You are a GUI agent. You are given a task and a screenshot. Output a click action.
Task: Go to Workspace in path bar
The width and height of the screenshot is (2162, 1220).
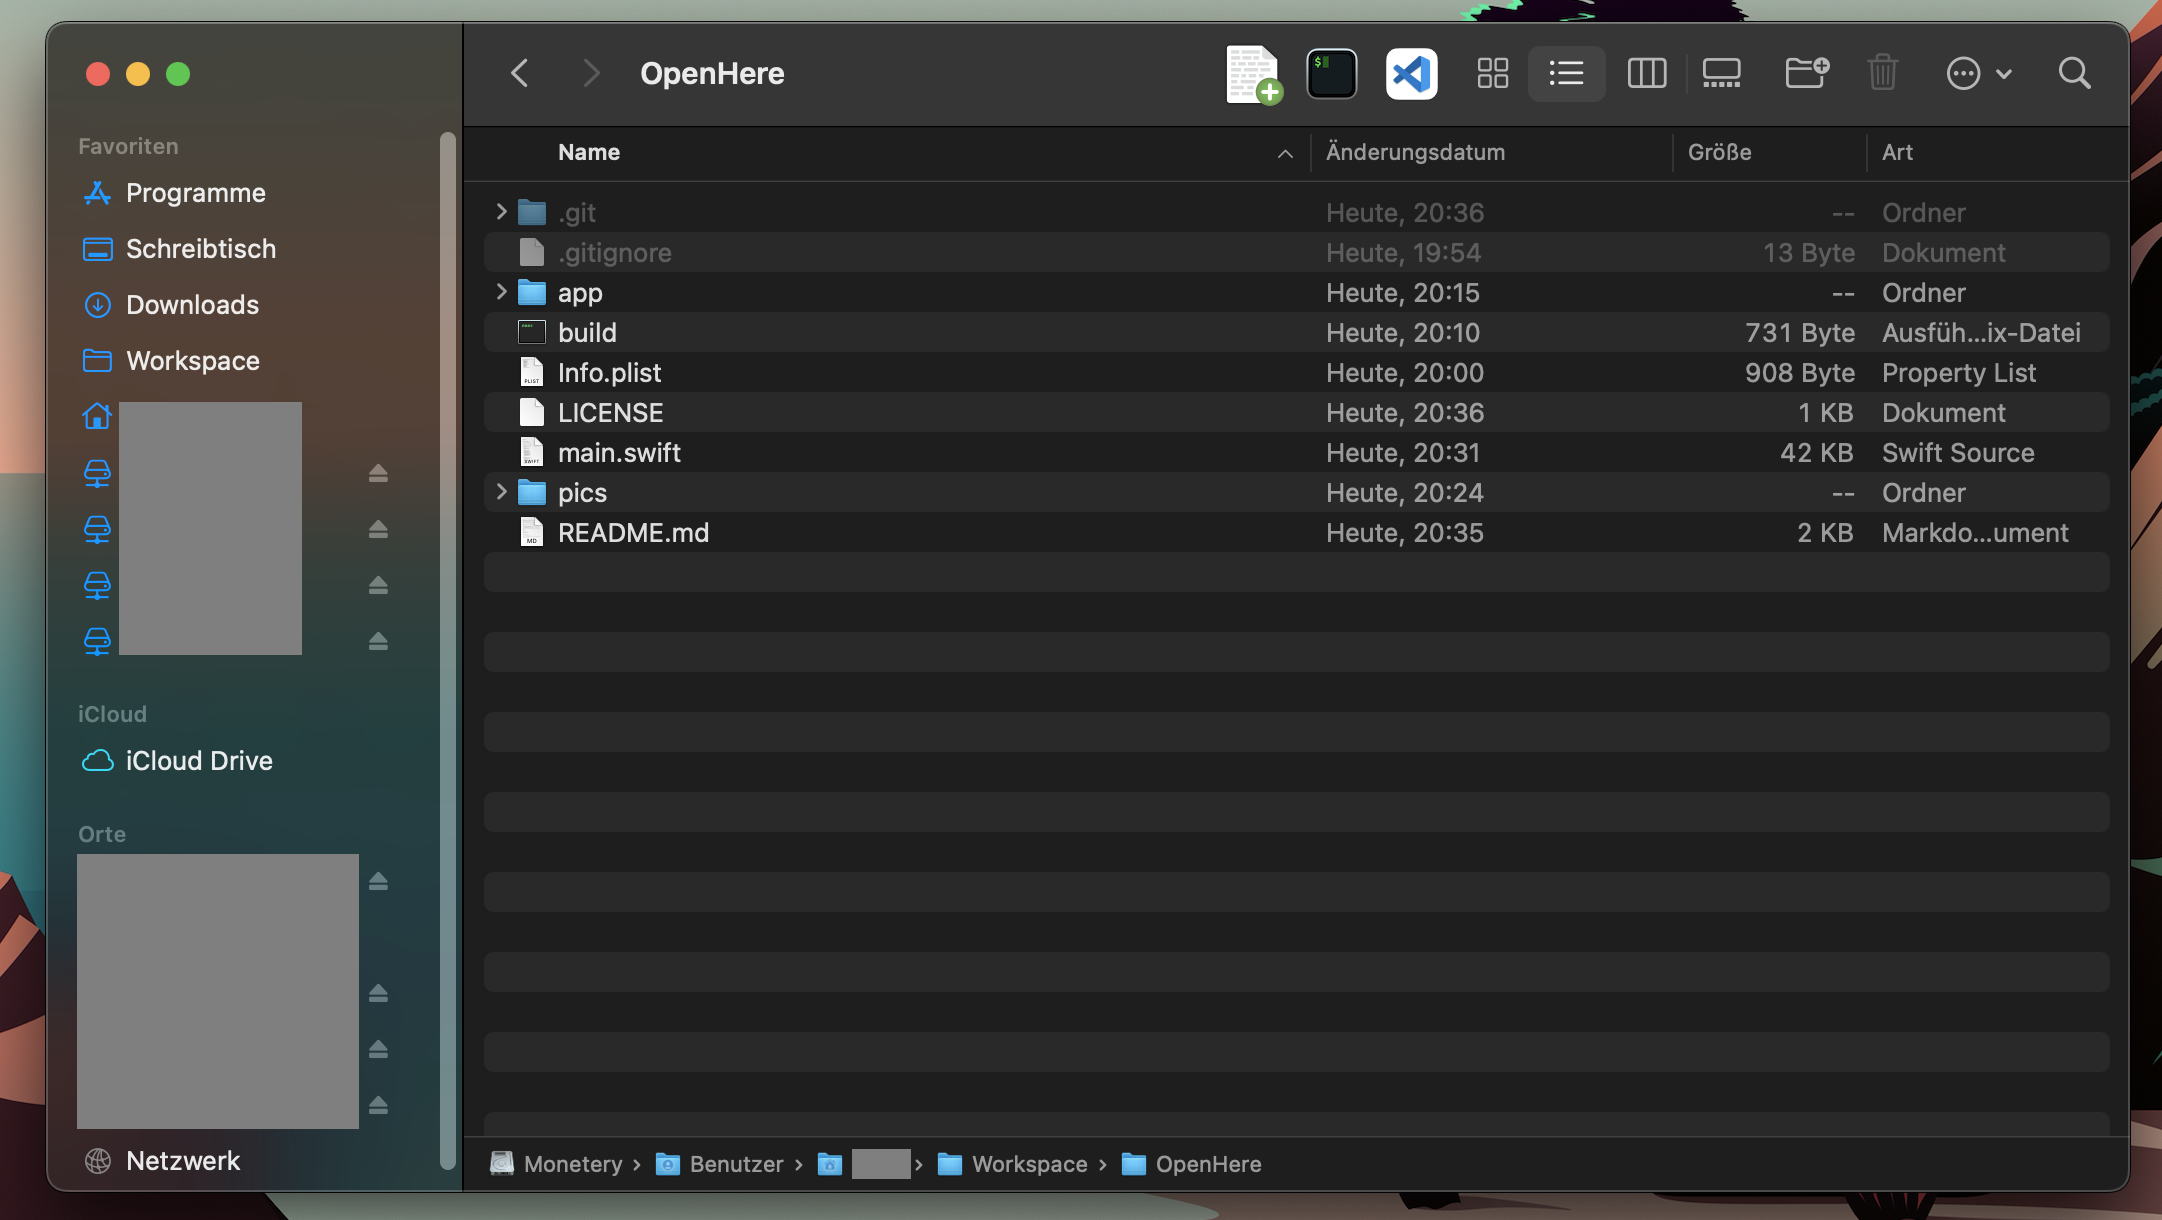click(1029, 1164)
